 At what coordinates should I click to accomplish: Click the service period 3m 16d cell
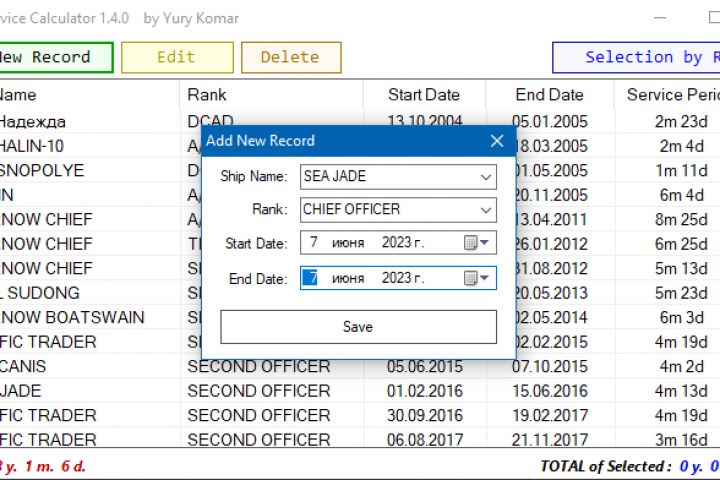[x=681, y=440]
